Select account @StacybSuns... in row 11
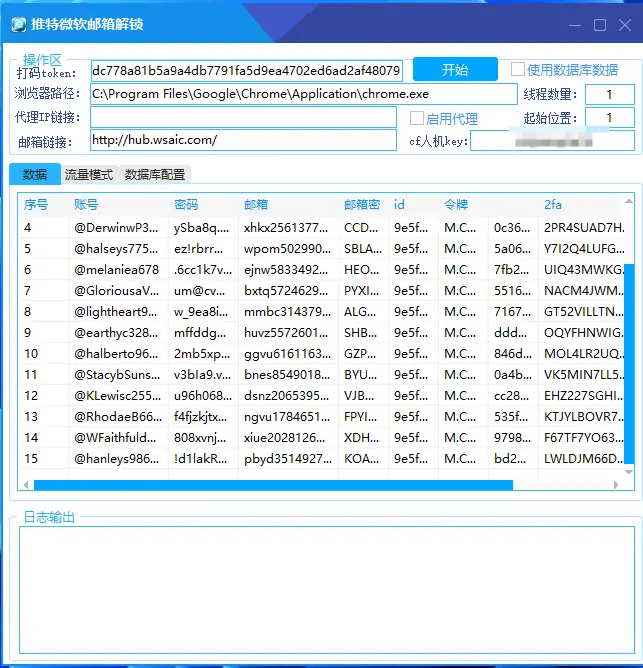The width and height of the screenshot is (643, 668). (x=117, y=375)
